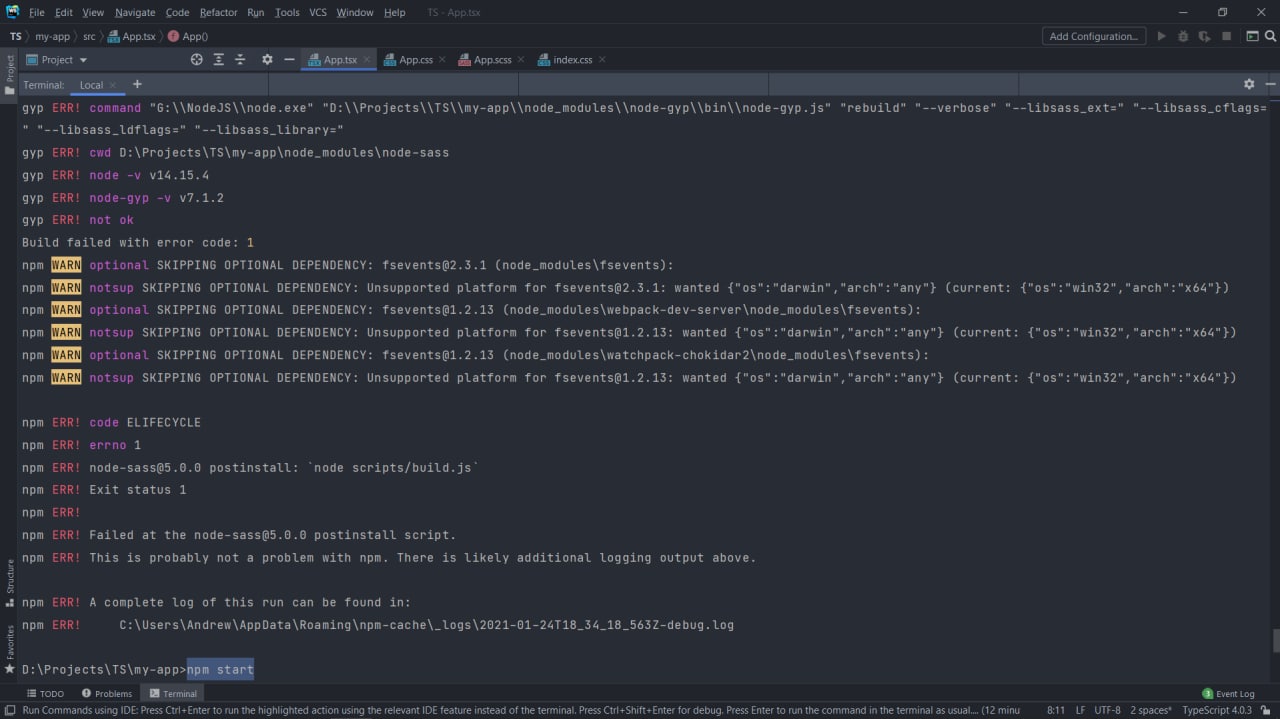Open the Project view dropdown
The height and width of the screenshot is (719, 1280).
coord(57,60)
